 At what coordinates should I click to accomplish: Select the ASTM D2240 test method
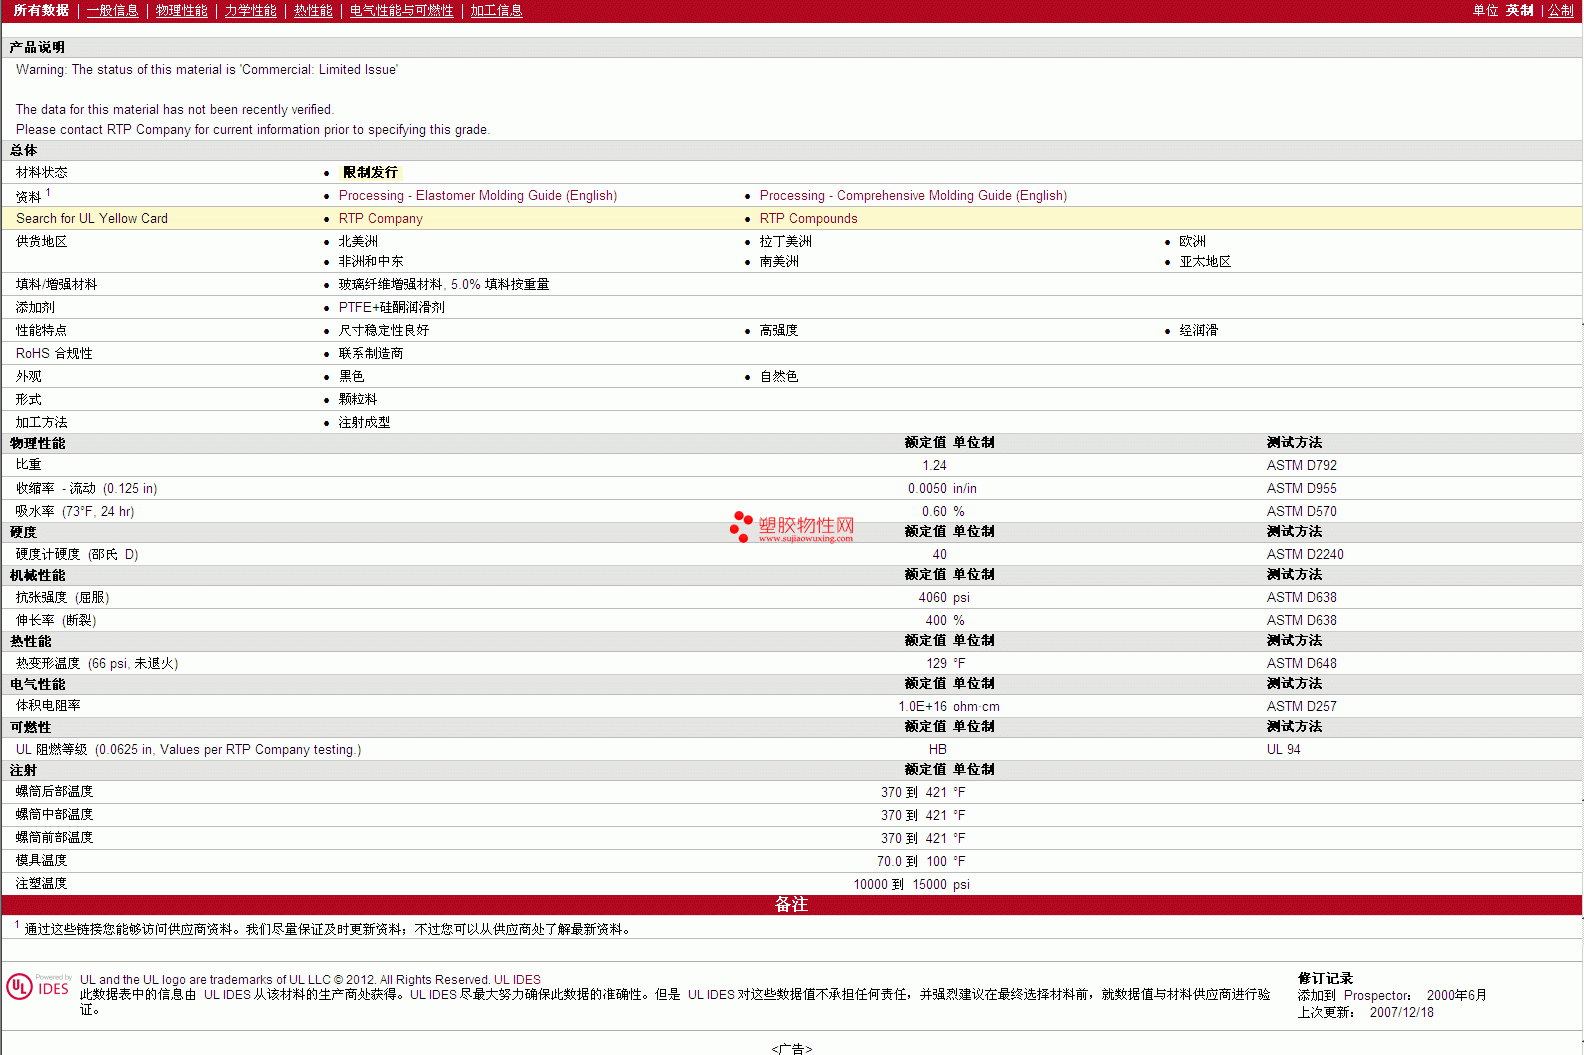(1305, 555)
